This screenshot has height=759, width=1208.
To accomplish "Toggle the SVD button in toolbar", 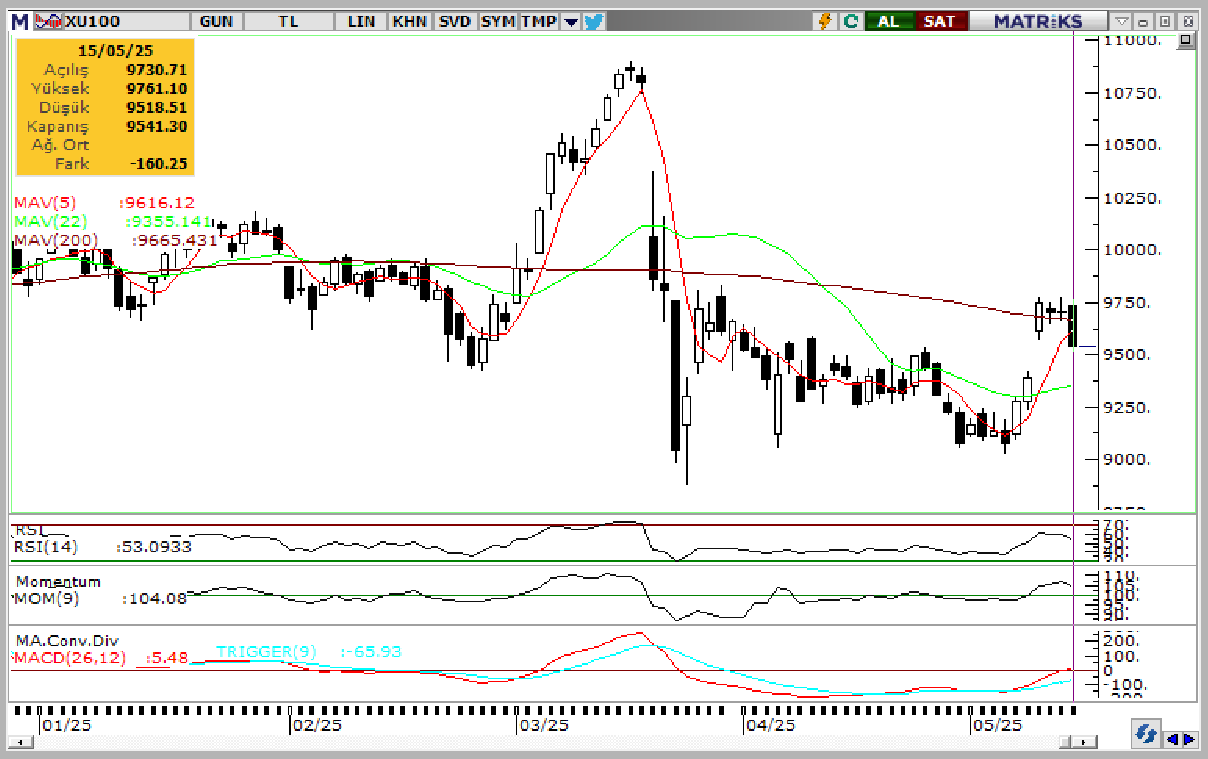I will click(x=454, y=21).
